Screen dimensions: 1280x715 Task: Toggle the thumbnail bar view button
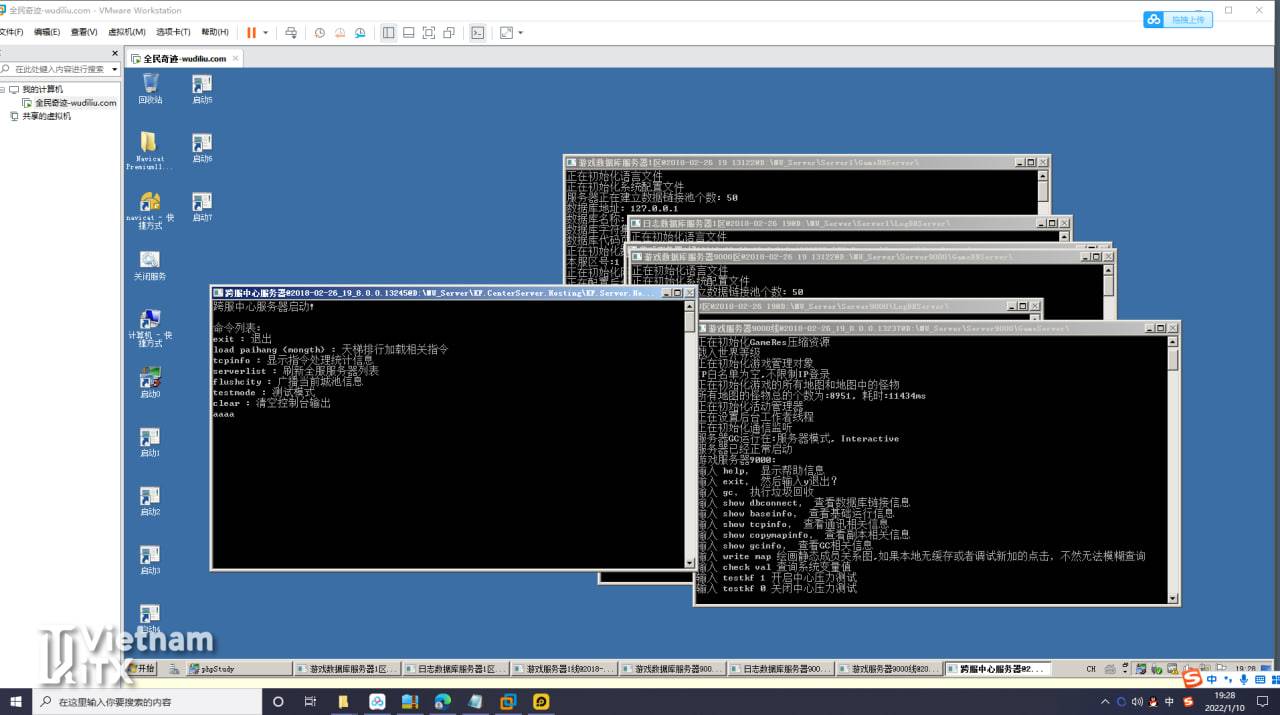pos(408,32)
